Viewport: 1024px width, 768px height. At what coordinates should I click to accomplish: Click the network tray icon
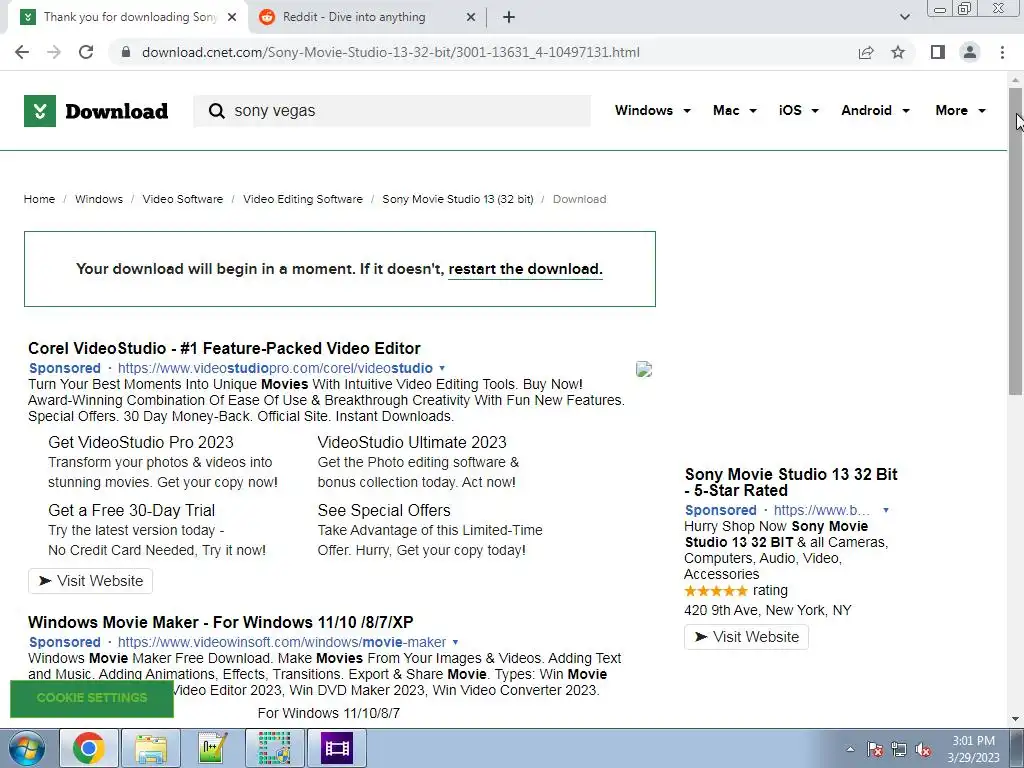point(899,749)
